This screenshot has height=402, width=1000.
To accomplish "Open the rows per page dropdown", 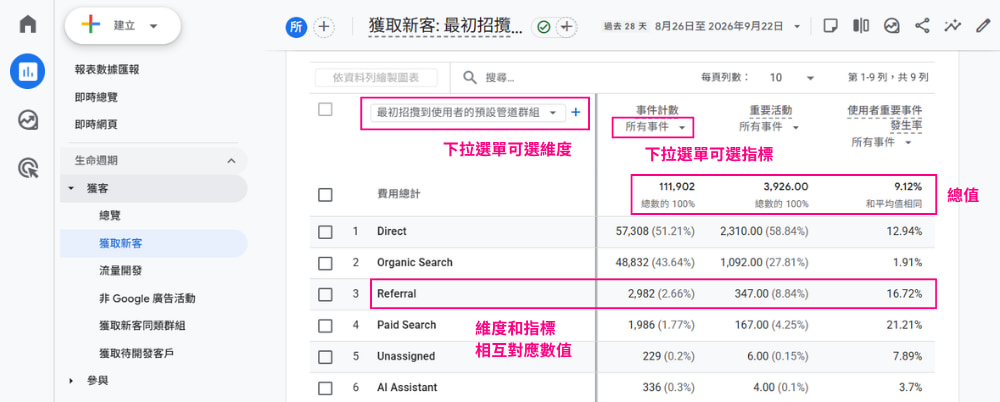I will click(791, 78).
